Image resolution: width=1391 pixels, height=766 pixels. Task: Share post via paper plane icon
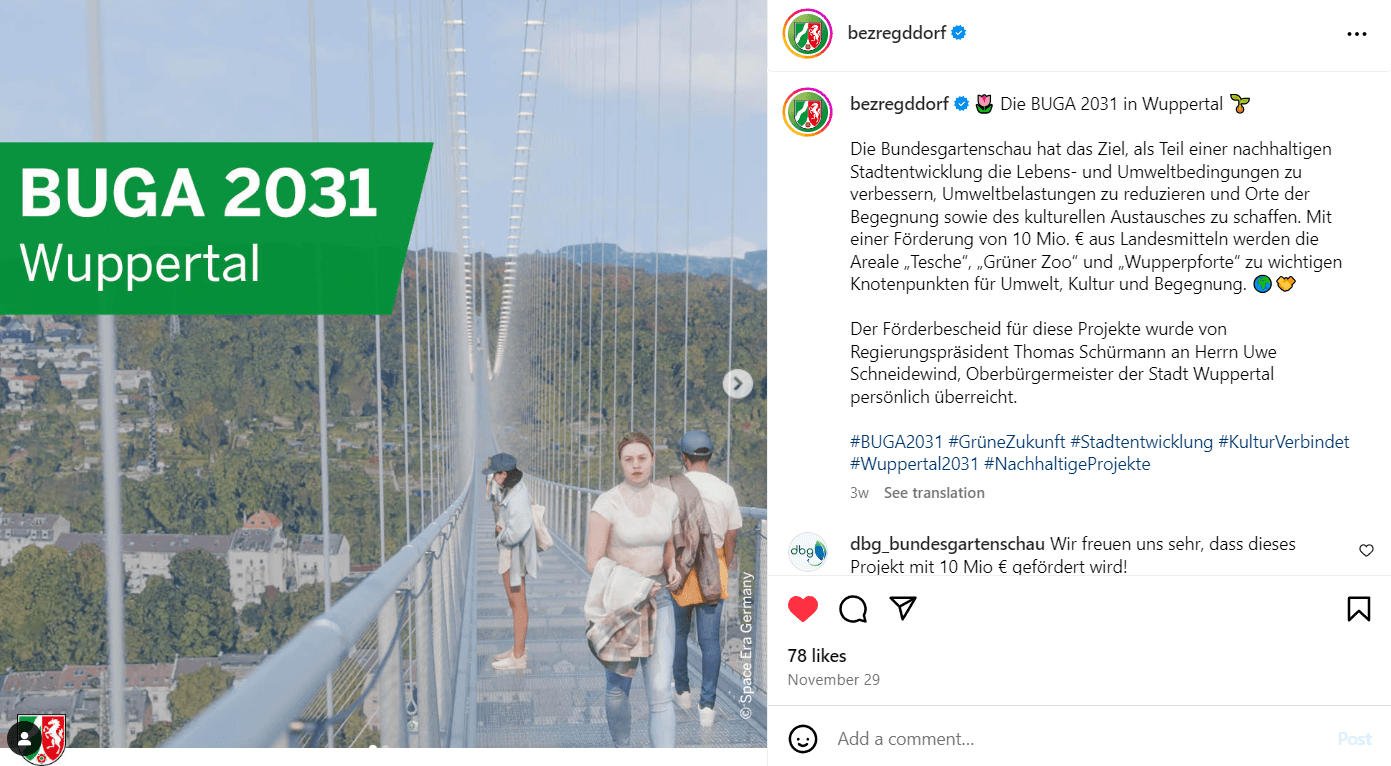point(903,609)
